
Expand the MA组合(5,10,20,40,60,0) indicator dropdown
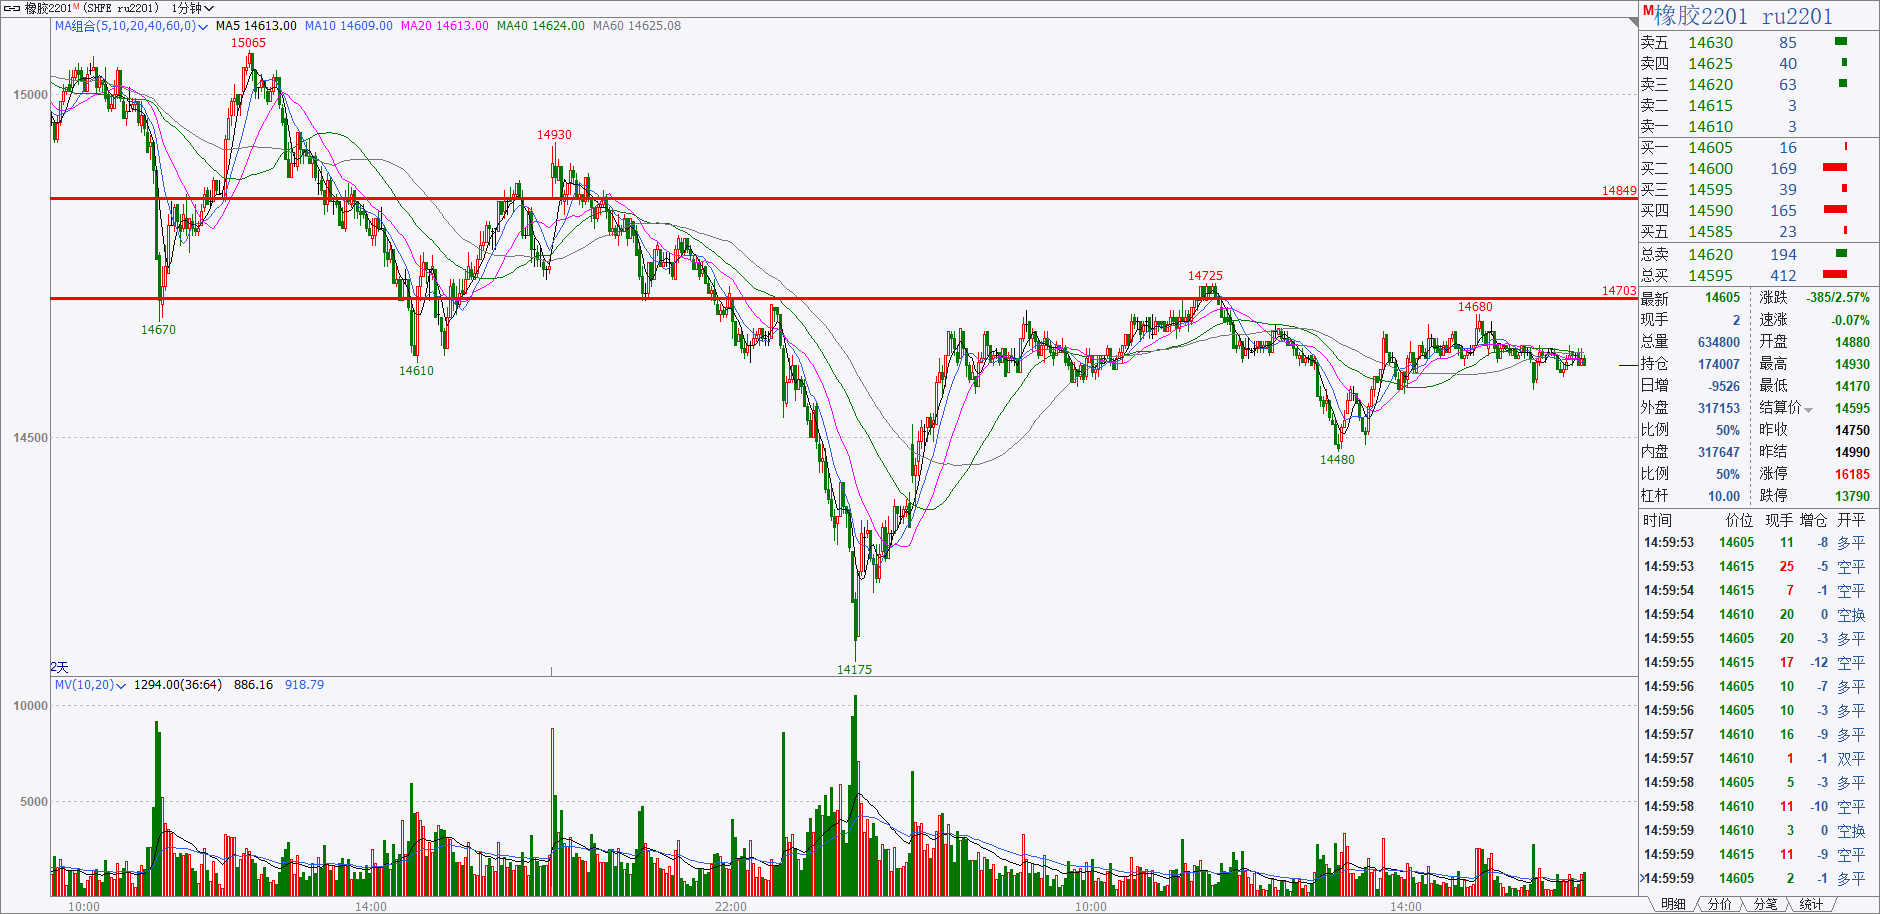point(131,26)
